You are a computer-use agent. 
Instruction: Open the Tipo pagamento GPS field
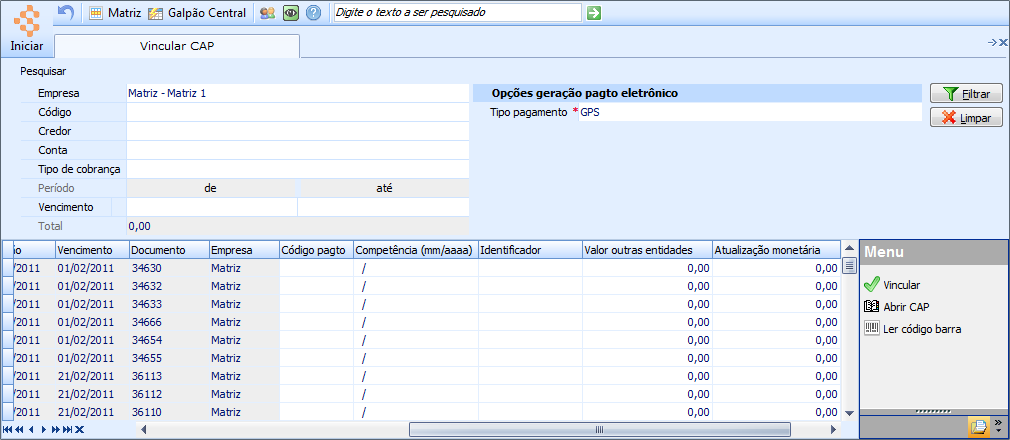tap(750, 112)
